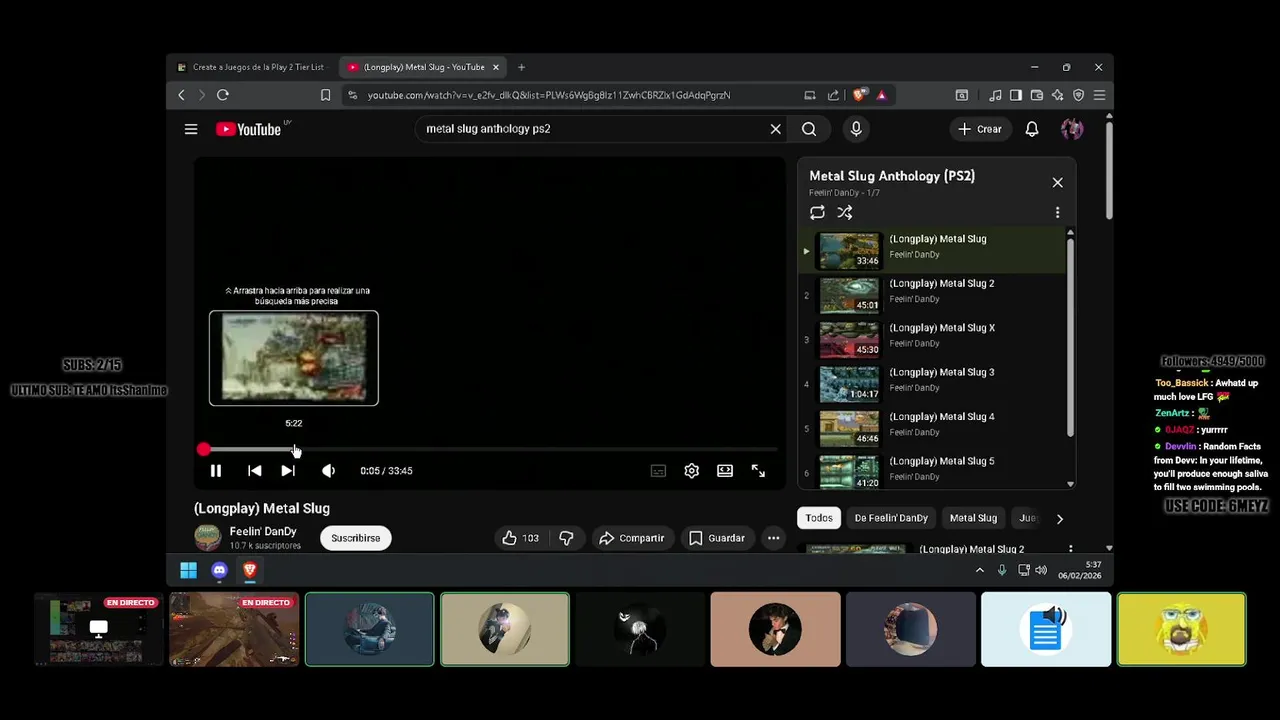Switch to Juegos de la Play 2 Tier List tab
This screenshot has width=1280, height=720.
point(252,67)
